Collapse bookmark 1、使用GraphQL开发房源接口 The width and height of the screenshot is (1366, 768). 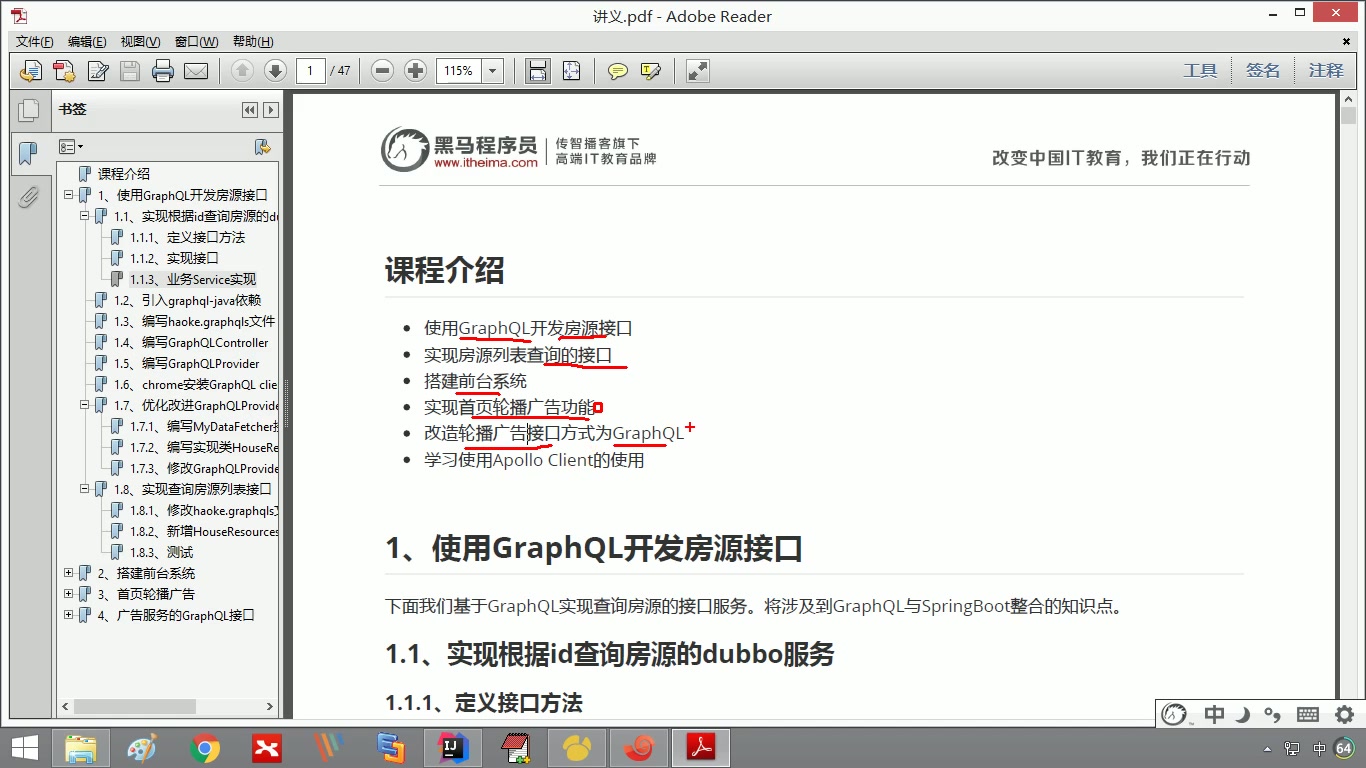[x=69, y=195]
